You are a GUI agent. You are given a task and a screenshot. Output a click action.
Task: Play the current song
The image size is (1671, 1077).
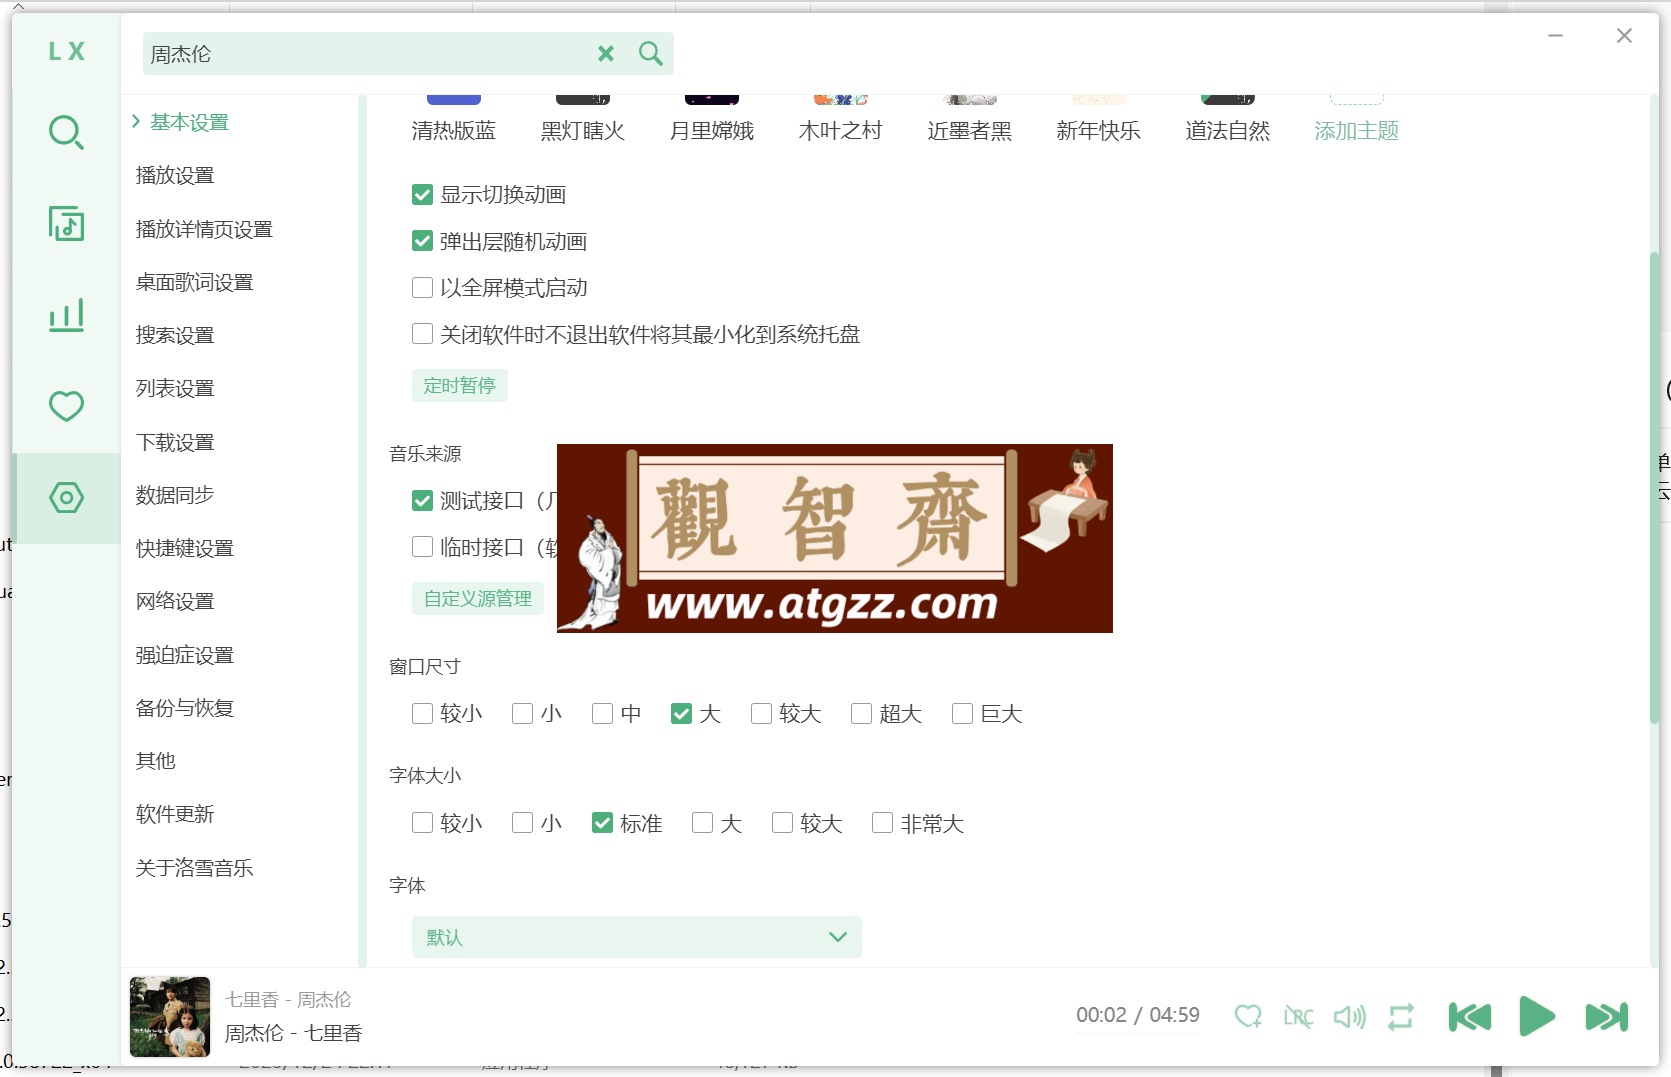tap(1537, 1017)
